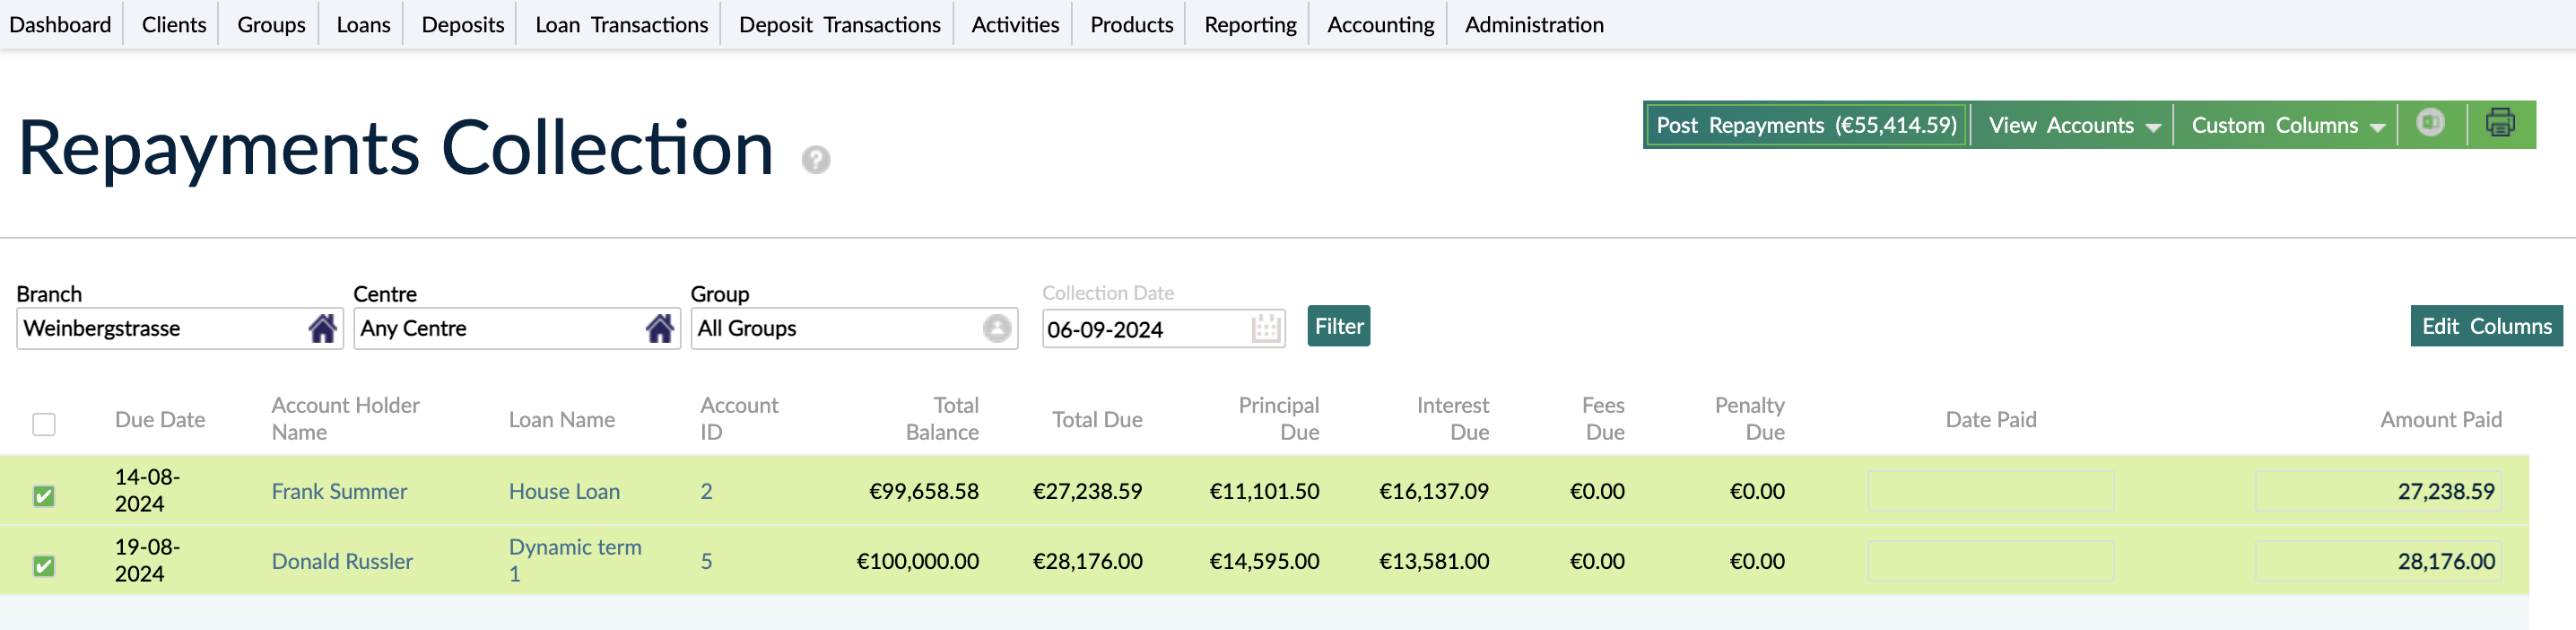Uncheck Donald Russler row checkbox

(x=44, y=565)
